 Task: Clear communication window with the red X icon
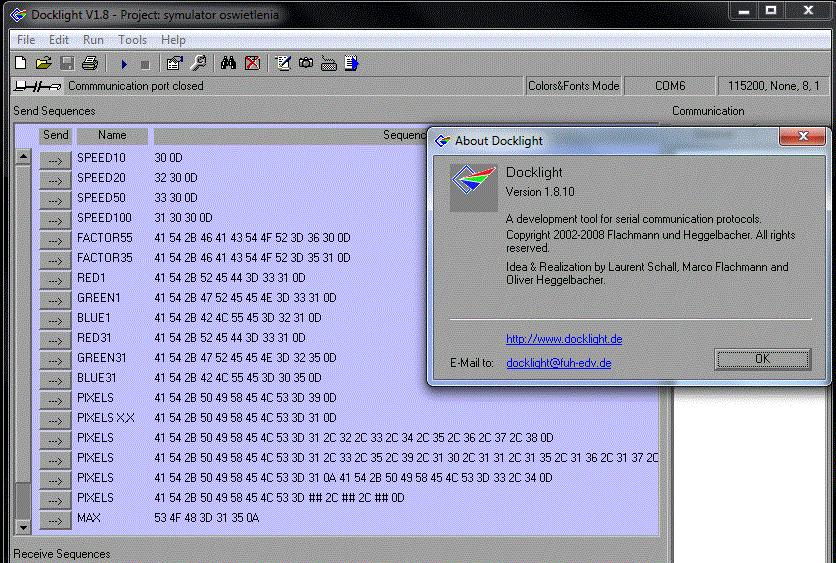coord(252,63)
